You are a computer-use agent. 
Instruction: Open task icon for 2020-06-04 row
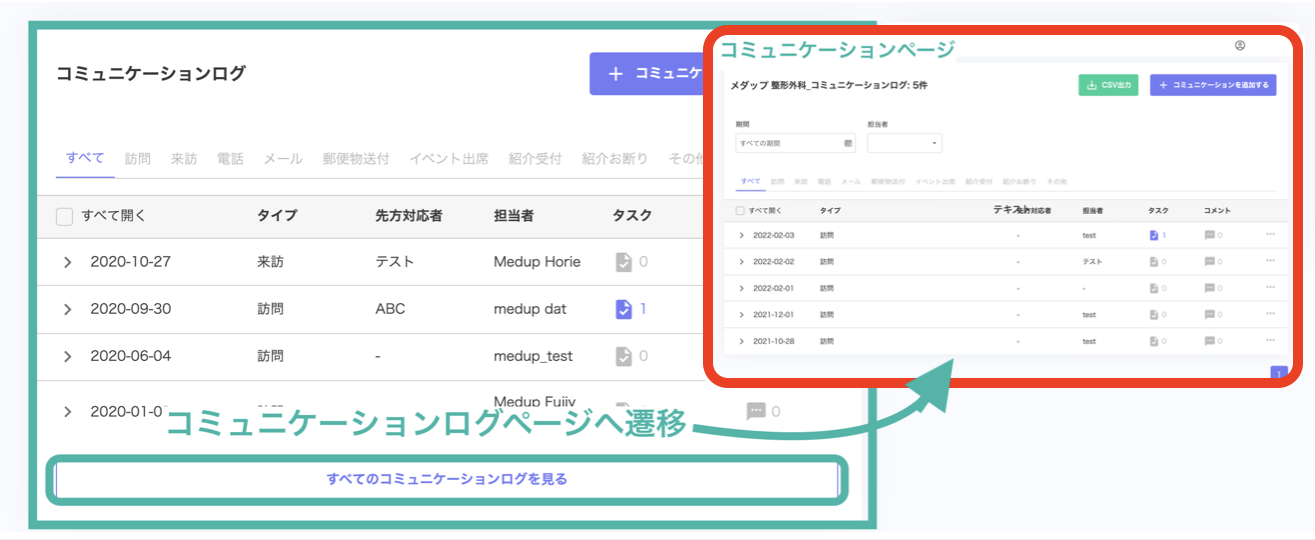click(x=624, y=356)
